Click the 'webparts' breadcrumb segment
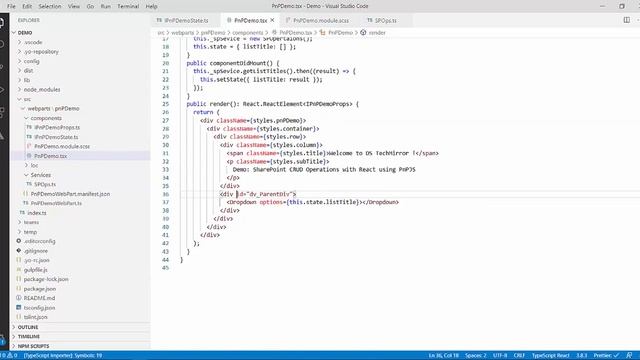Image resolution: width=640 pixels, height=360 pixels. pos(182,33)
